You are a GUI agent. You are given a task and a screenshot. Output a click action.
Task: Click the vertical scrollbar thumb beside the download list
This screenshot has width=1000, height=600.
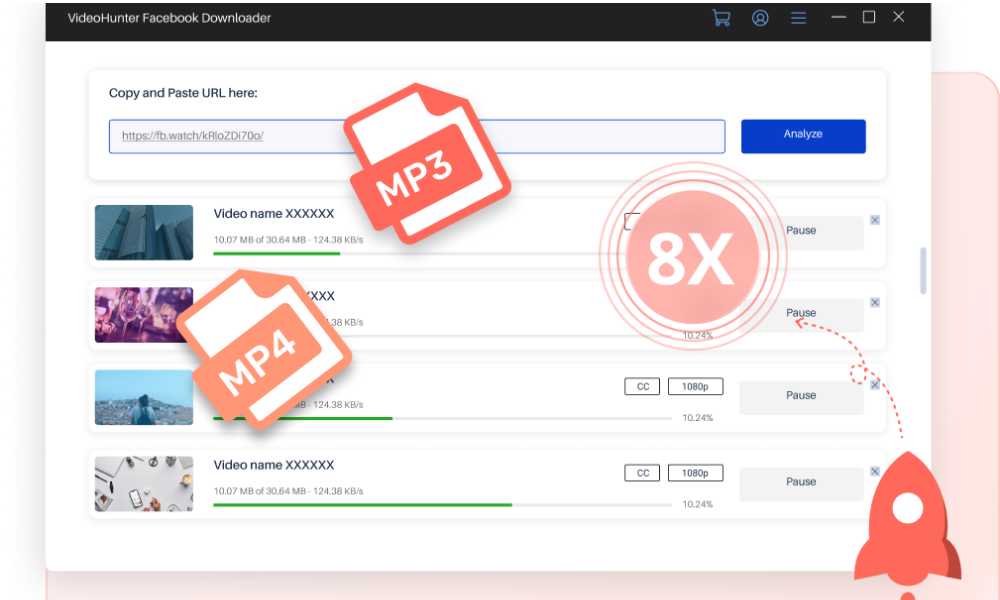coord(923,271)
